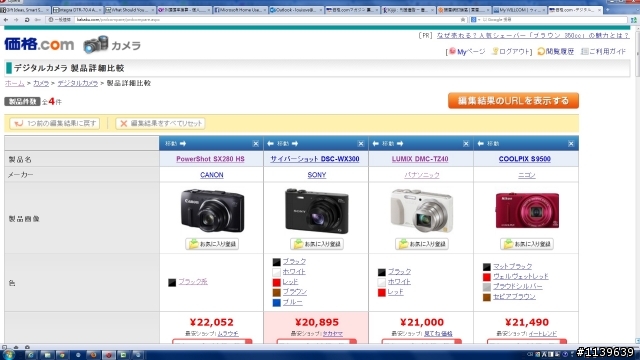The image size is (640, 360).
Task: Open the パナソニック maker link
Action: [x=422, y=175]
